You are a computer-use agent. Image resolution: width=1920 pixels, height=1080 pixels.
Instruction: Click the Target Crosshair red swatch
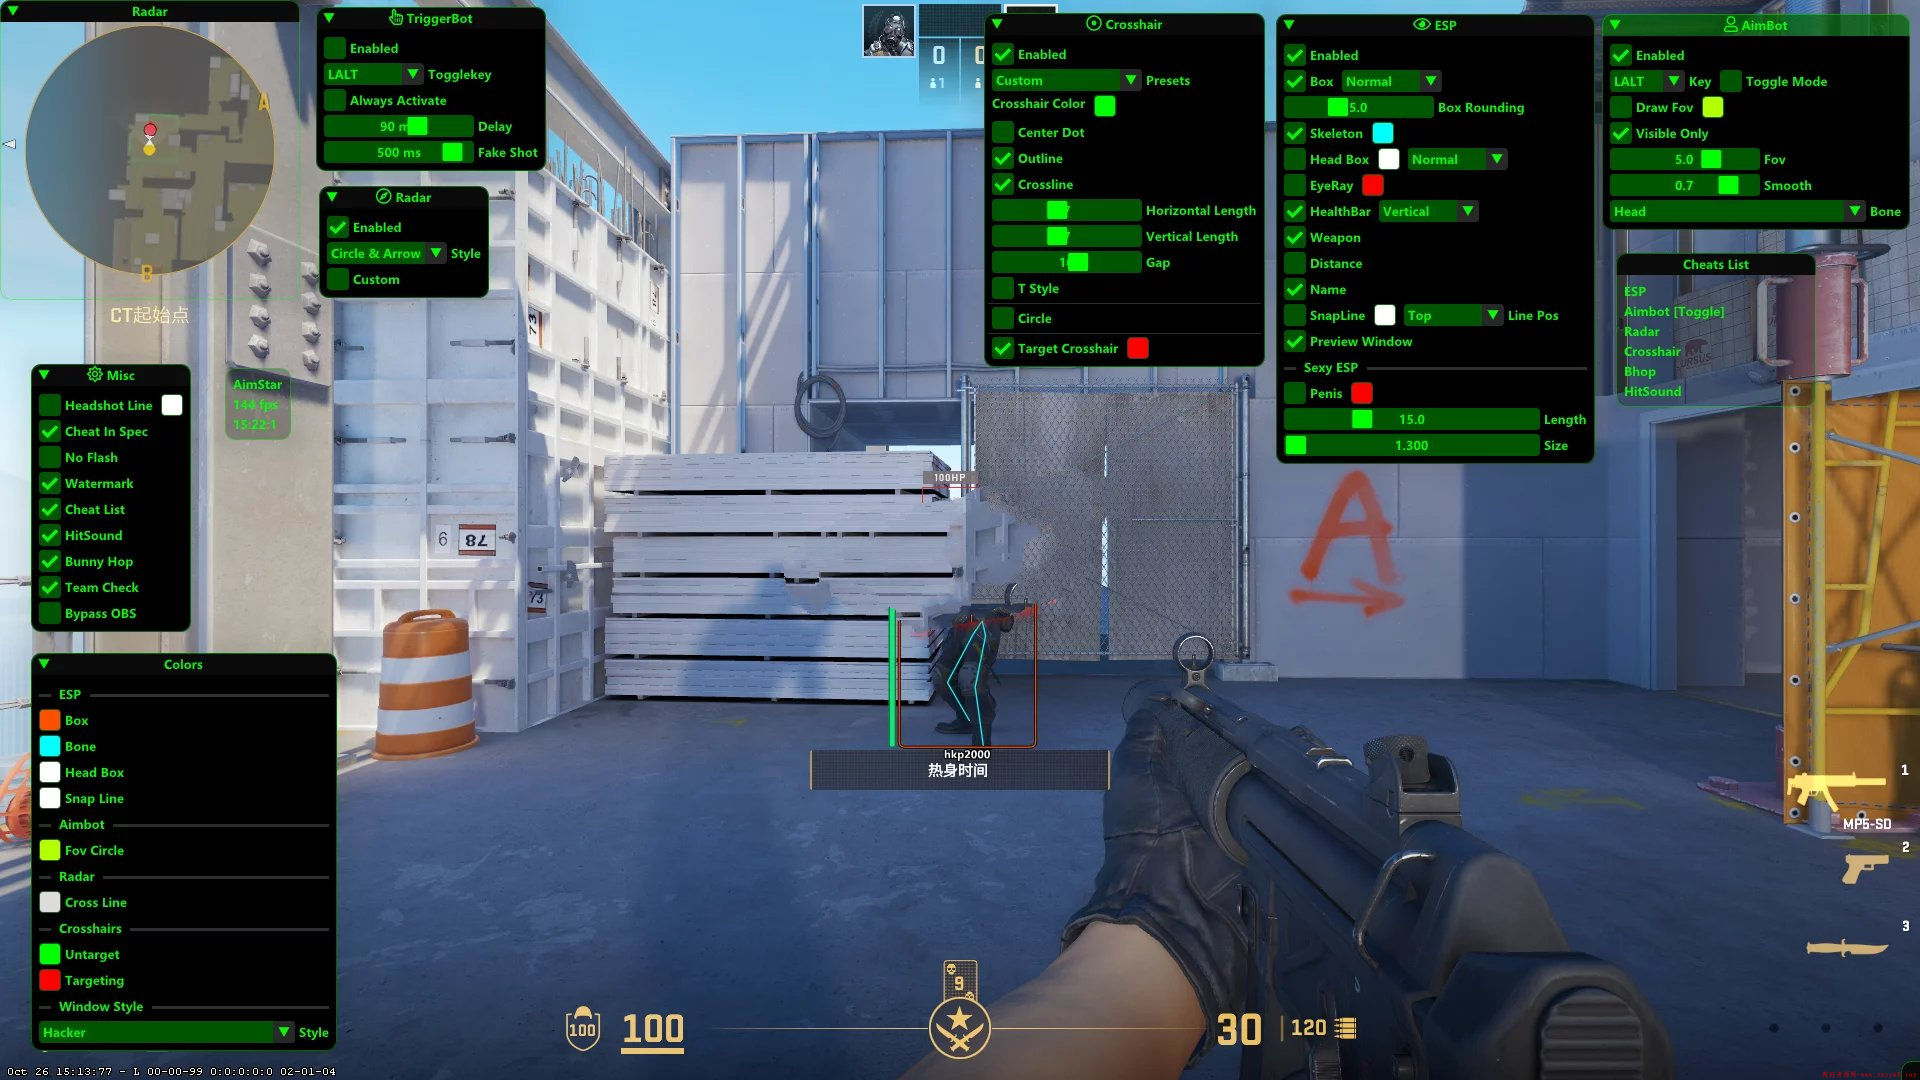pyautogui.click(x=1137, y=348)
